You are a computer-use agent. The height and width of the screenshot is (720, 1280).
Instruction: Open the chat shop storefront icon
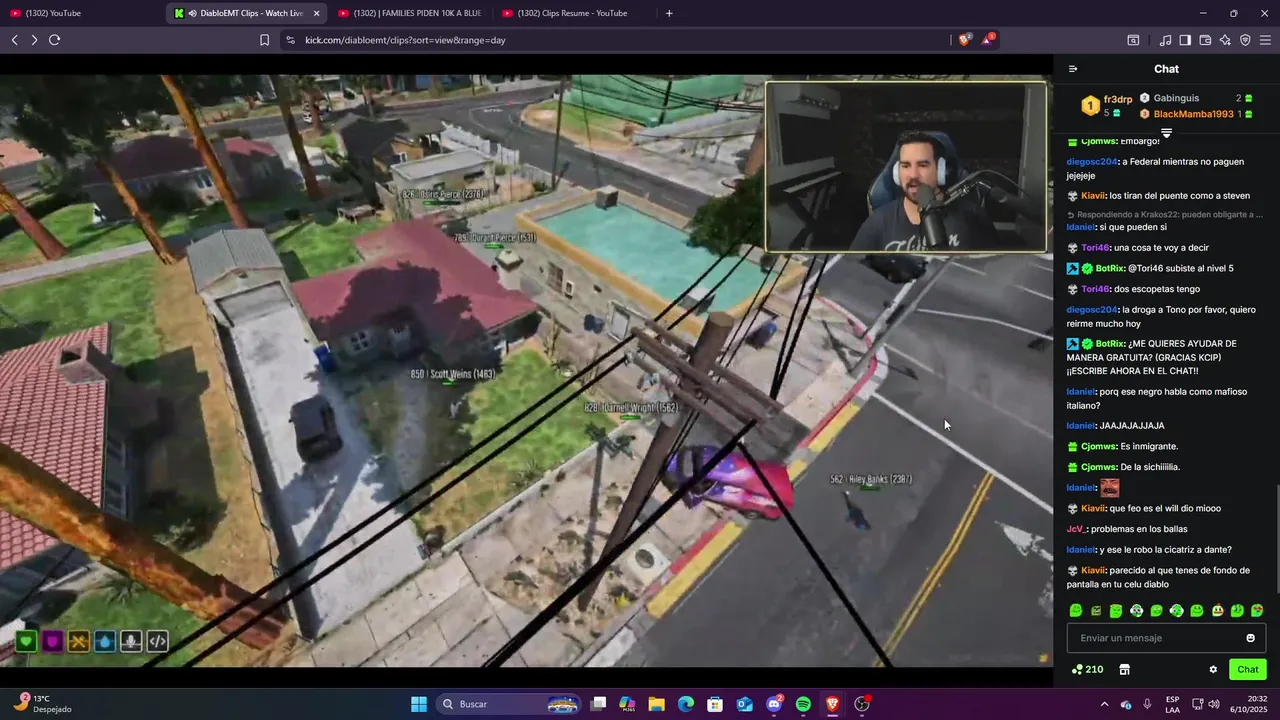(x=1124, y=669)
